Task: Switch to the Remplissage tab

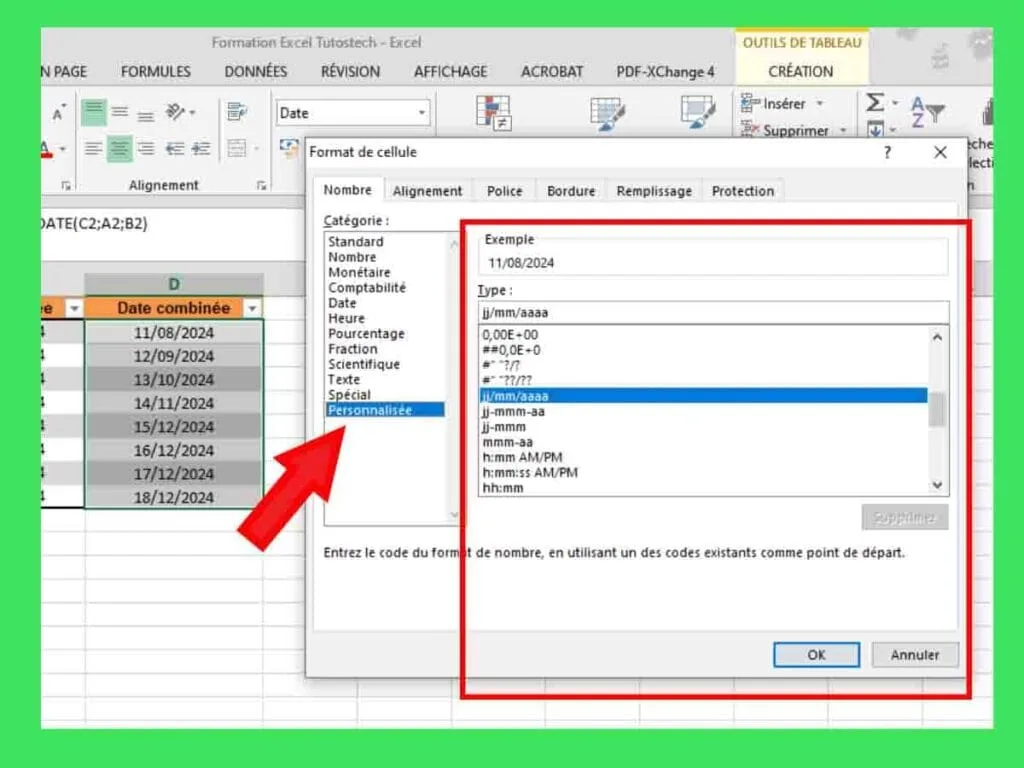Action: click(x=653, y=190)
